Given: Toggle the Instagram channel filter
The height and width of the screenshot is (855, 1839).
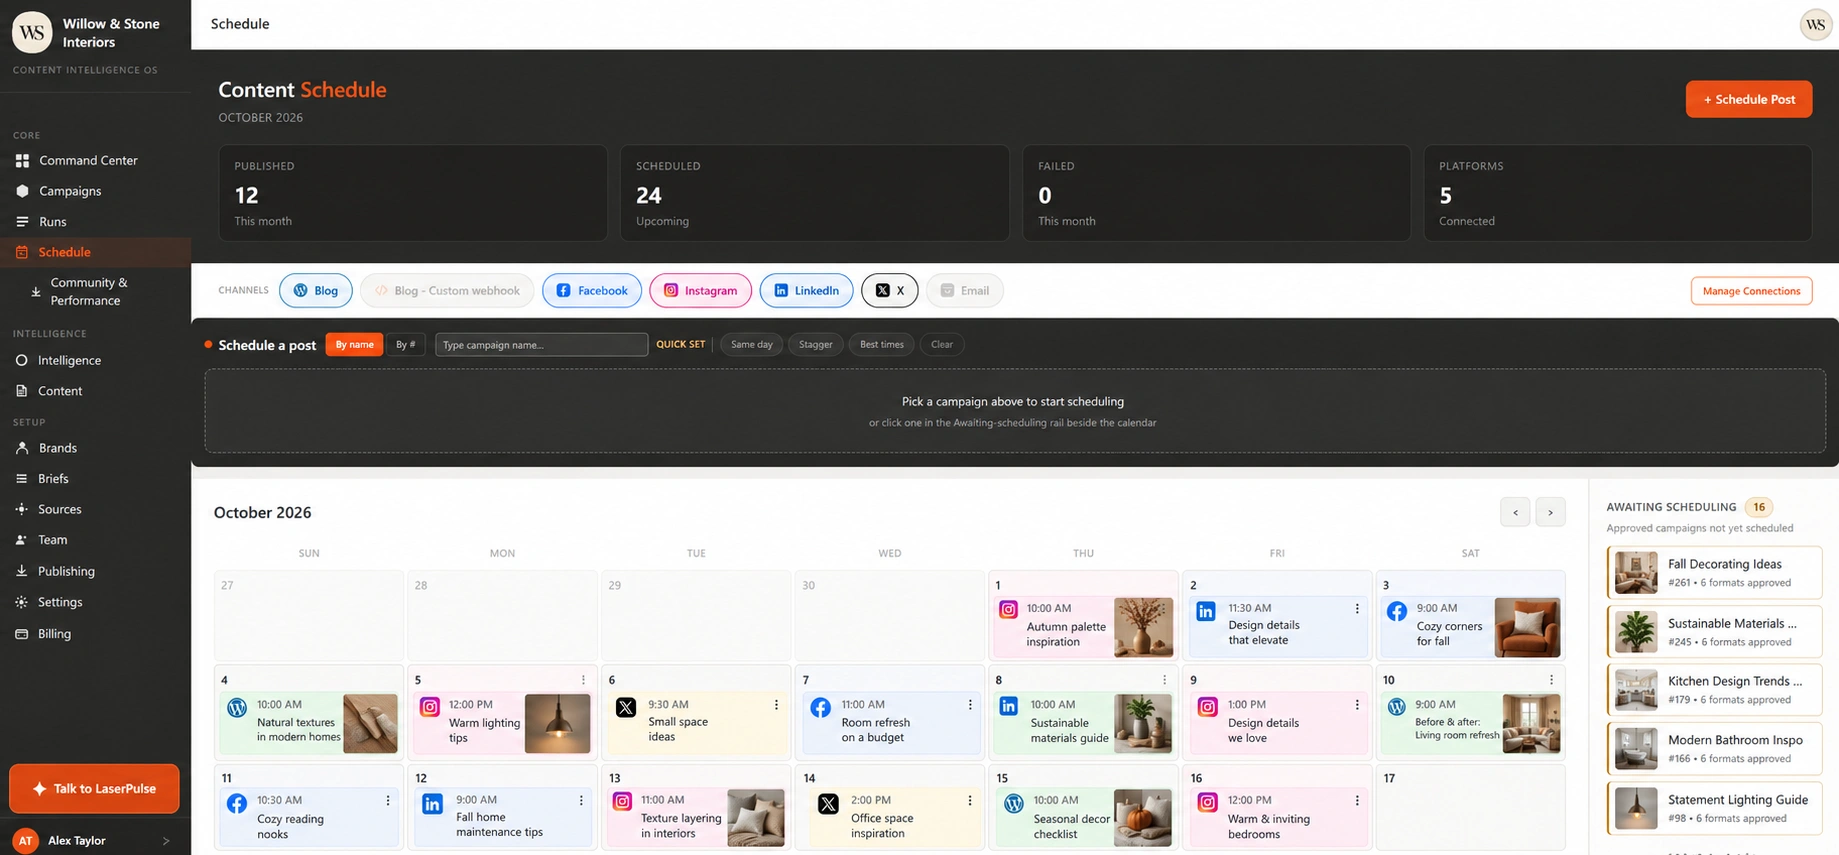Looking at the screenshot, I should tap(700, 291).
